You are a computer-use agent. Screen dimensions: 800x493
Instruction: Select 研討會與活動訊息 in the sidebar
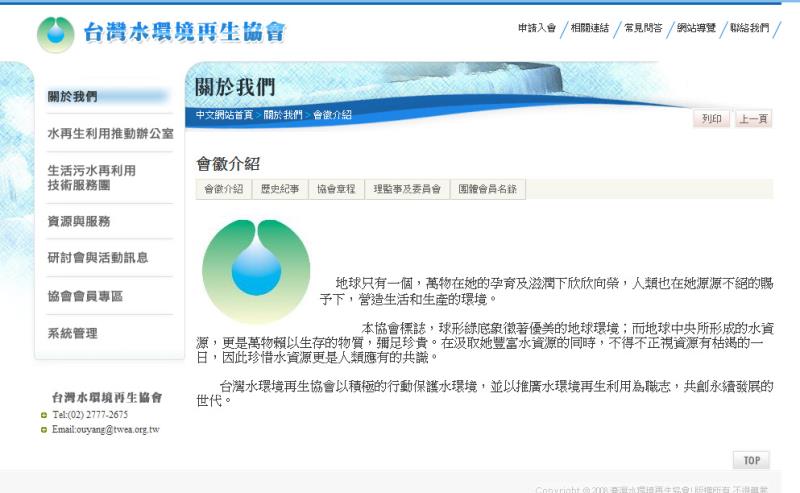point(98,258)
